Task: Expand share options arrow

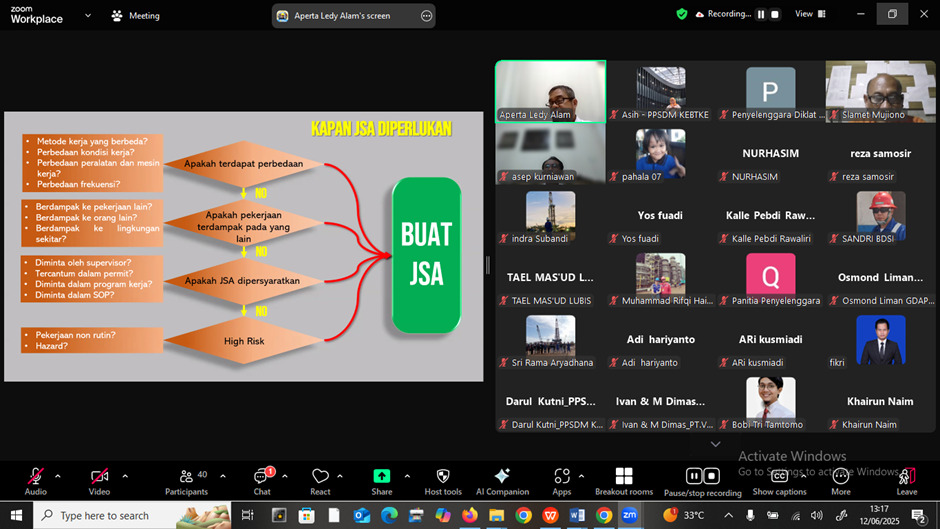Action: 407,476
